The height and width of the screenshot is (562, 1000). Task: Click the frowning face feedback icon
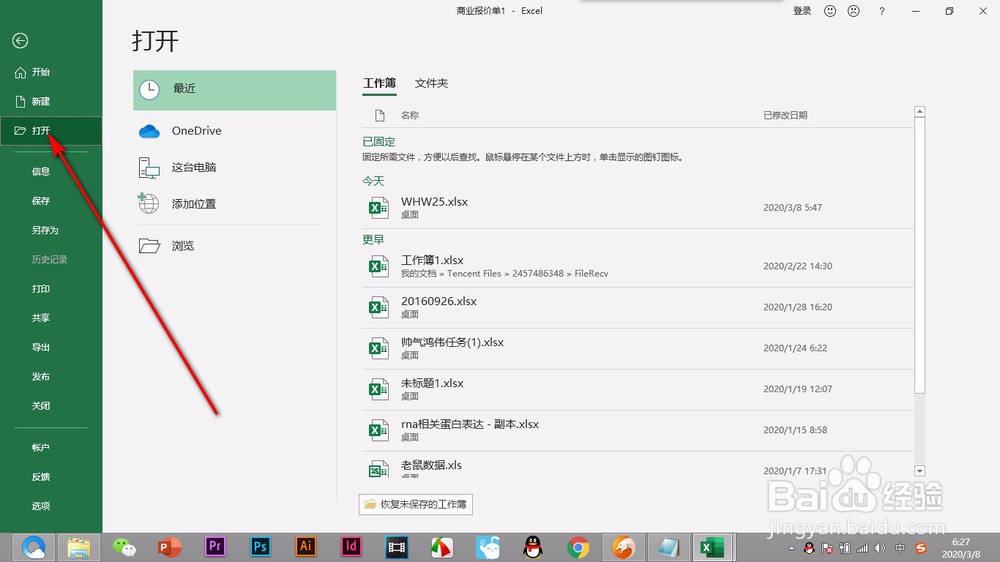(853, 11)
